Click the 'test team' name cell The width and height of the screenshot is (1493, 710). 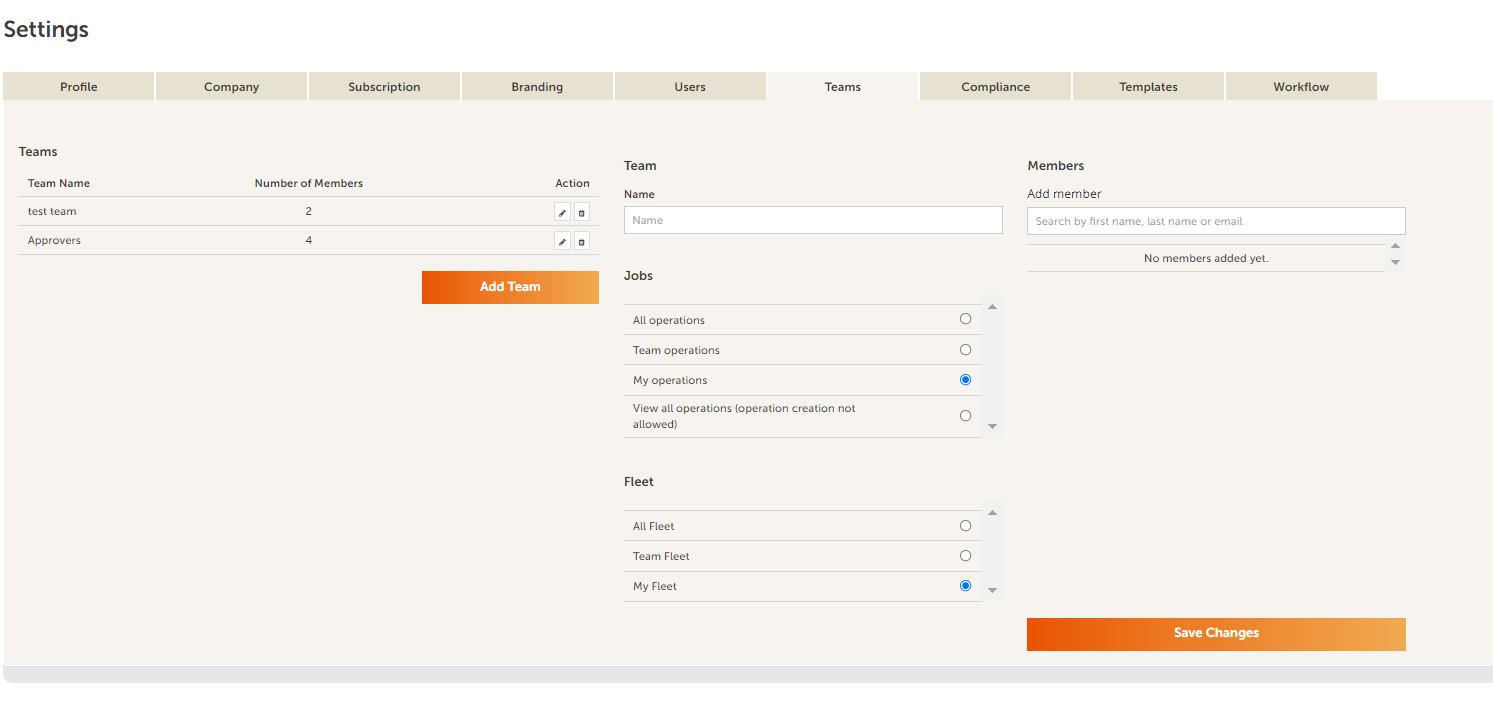pyautogui.click(x=52, y=212)
